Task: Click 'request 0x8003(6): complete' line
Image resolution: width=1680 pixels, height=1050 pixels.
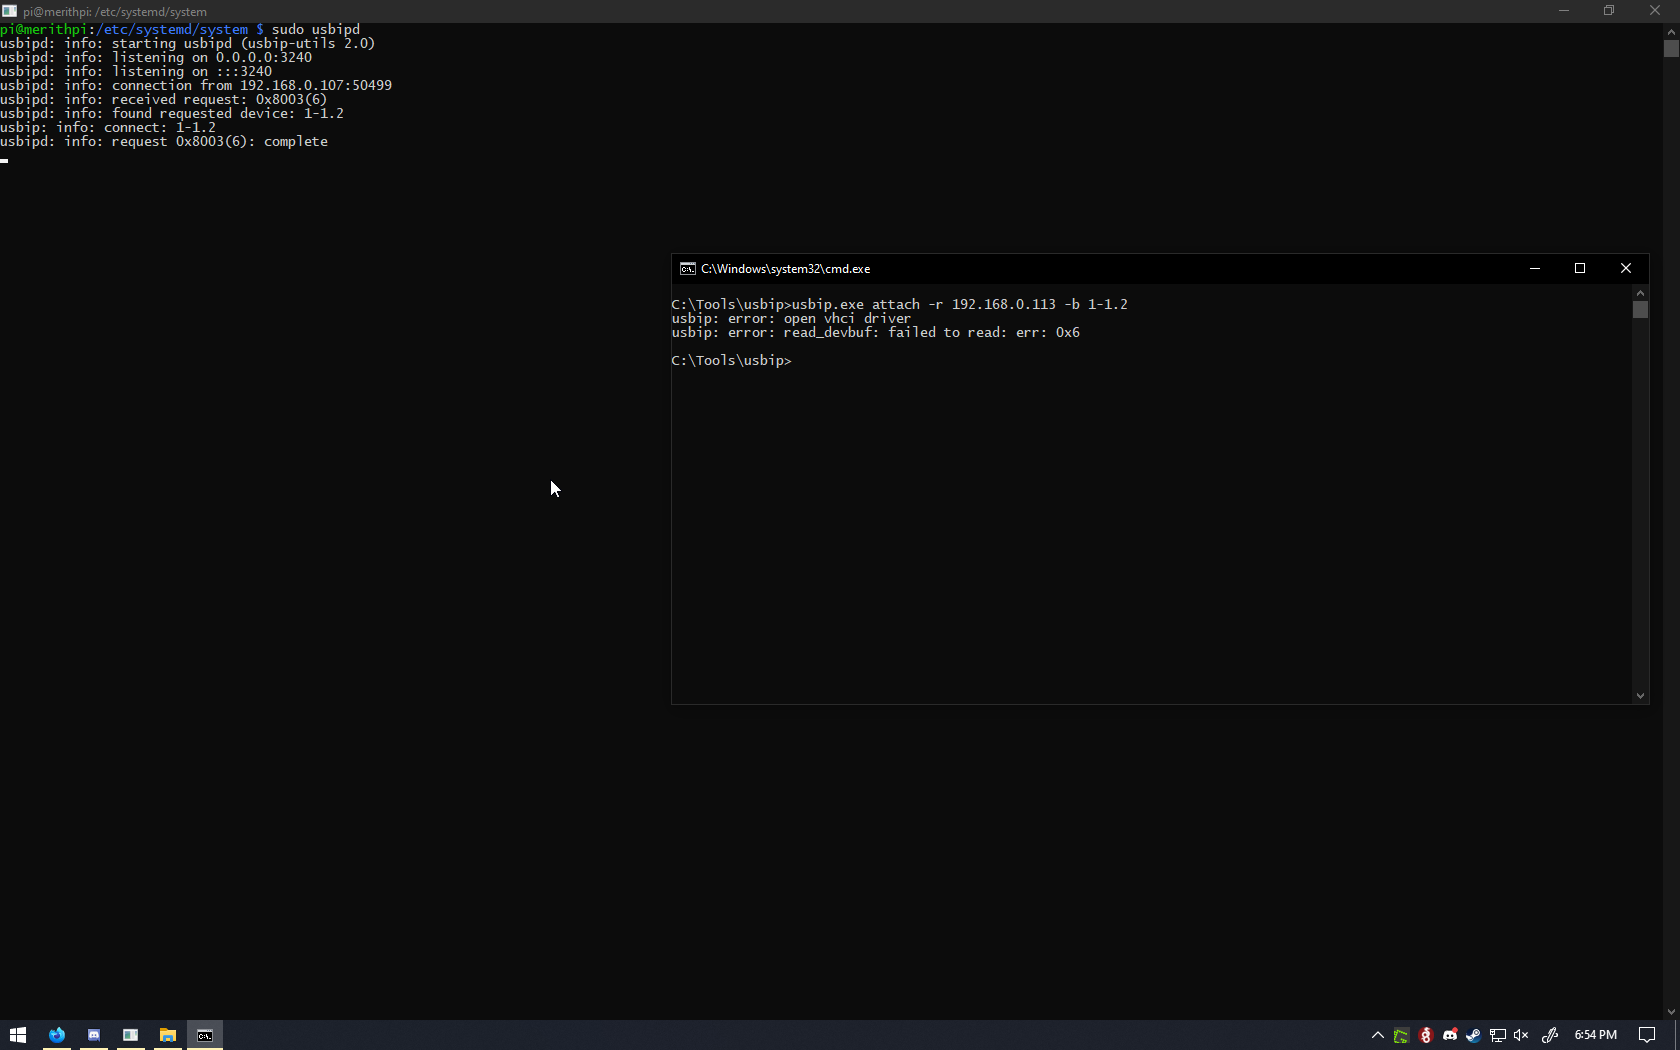Action: click(x=164, y=141)
